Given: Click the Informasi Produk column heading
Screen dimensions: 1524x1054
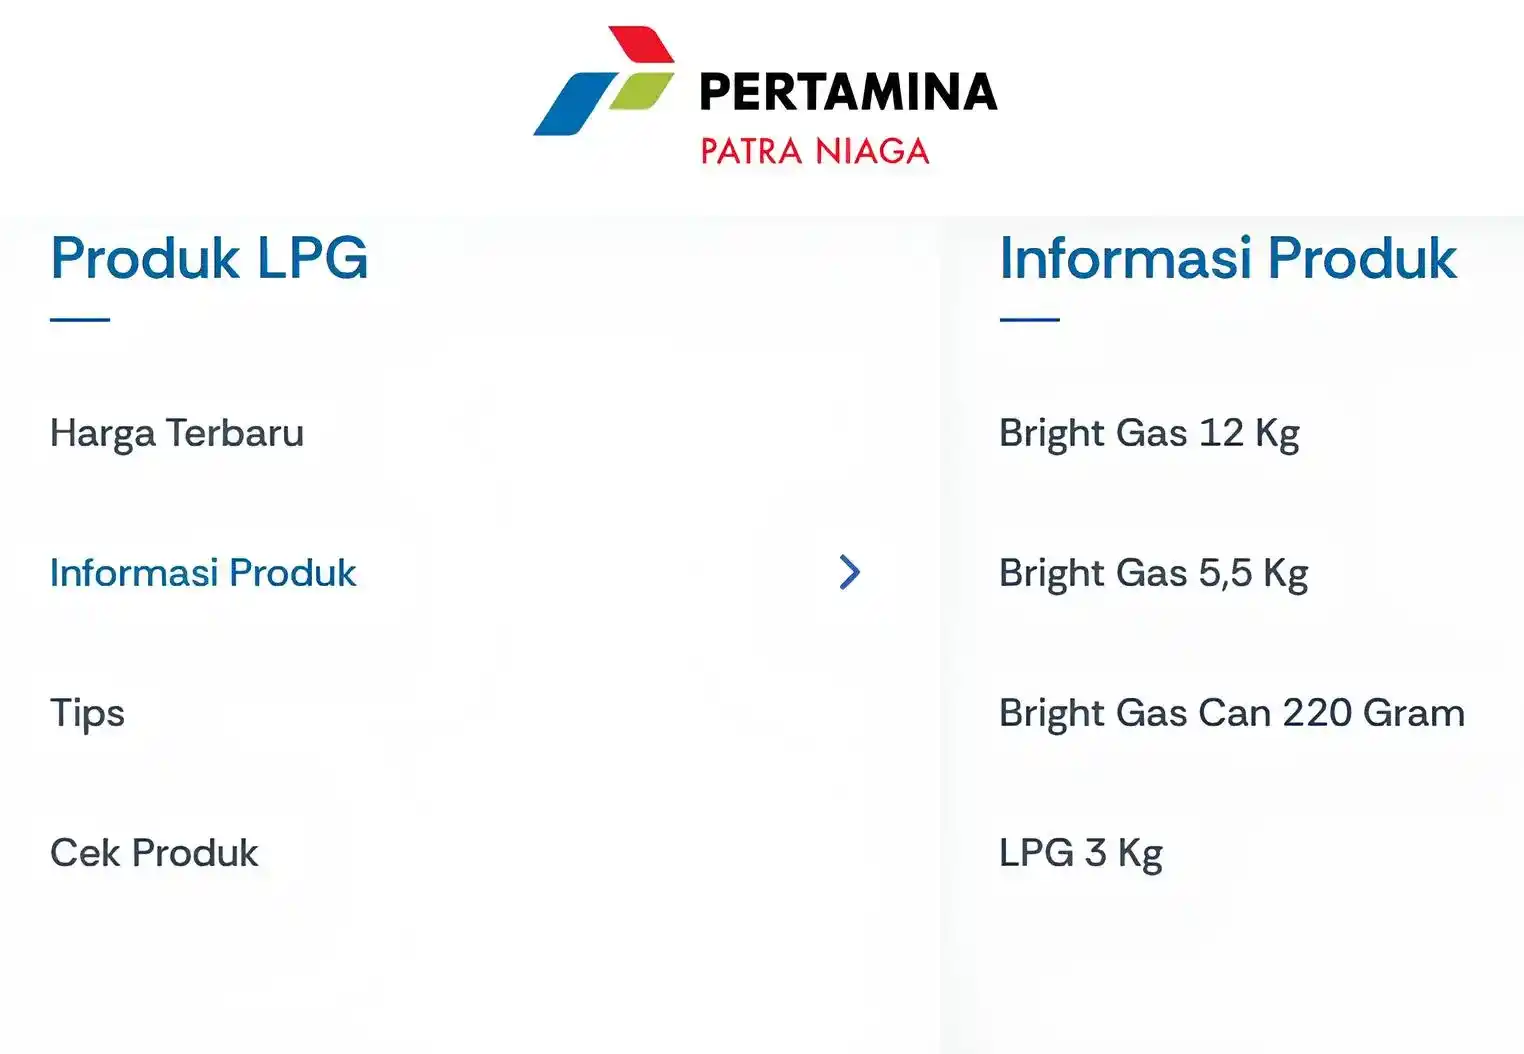Looking at the screenshot, I should pyautogui.click(x=1228, y=258).
